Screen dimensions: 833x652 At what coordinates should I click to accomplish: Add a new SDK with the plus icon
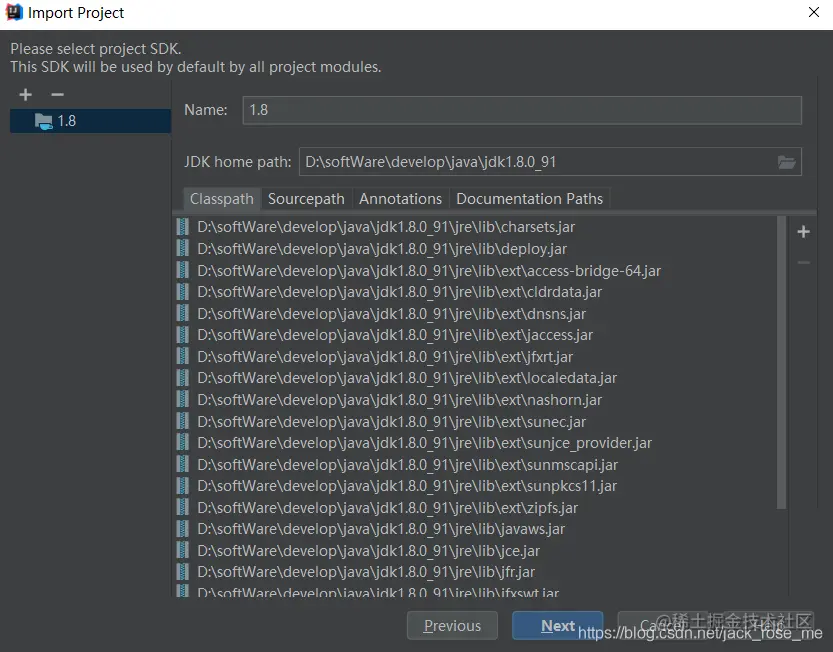[25, 95]
